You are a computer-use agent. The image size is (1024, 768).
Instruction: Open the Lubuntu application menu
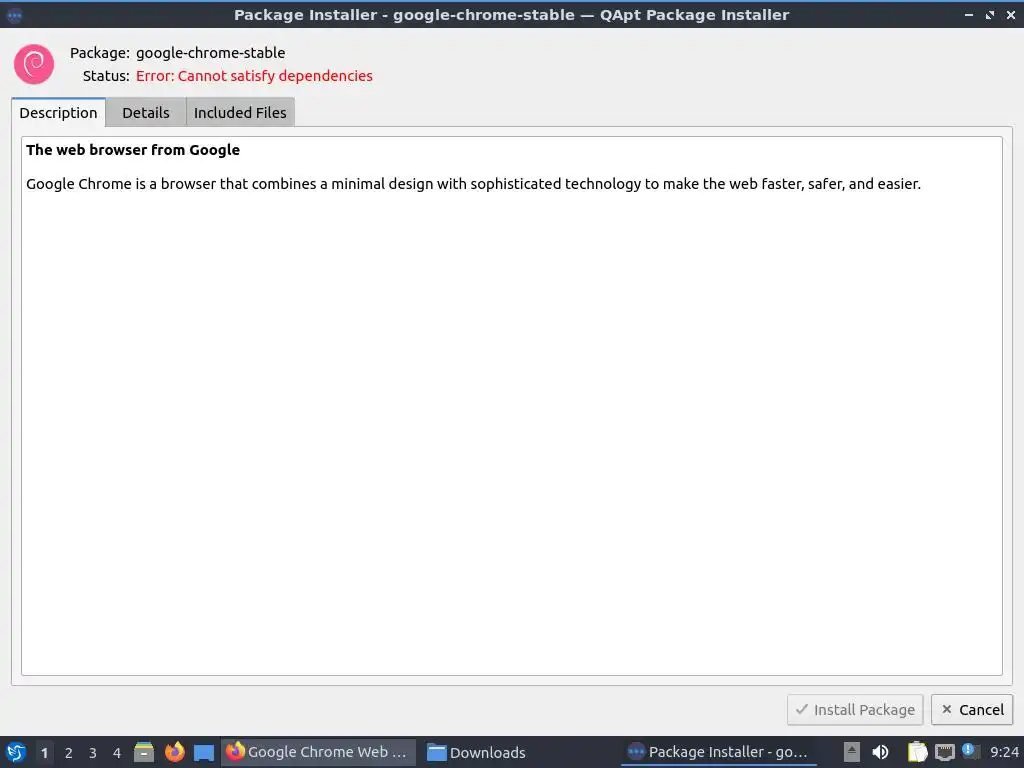tap(16, 752)
